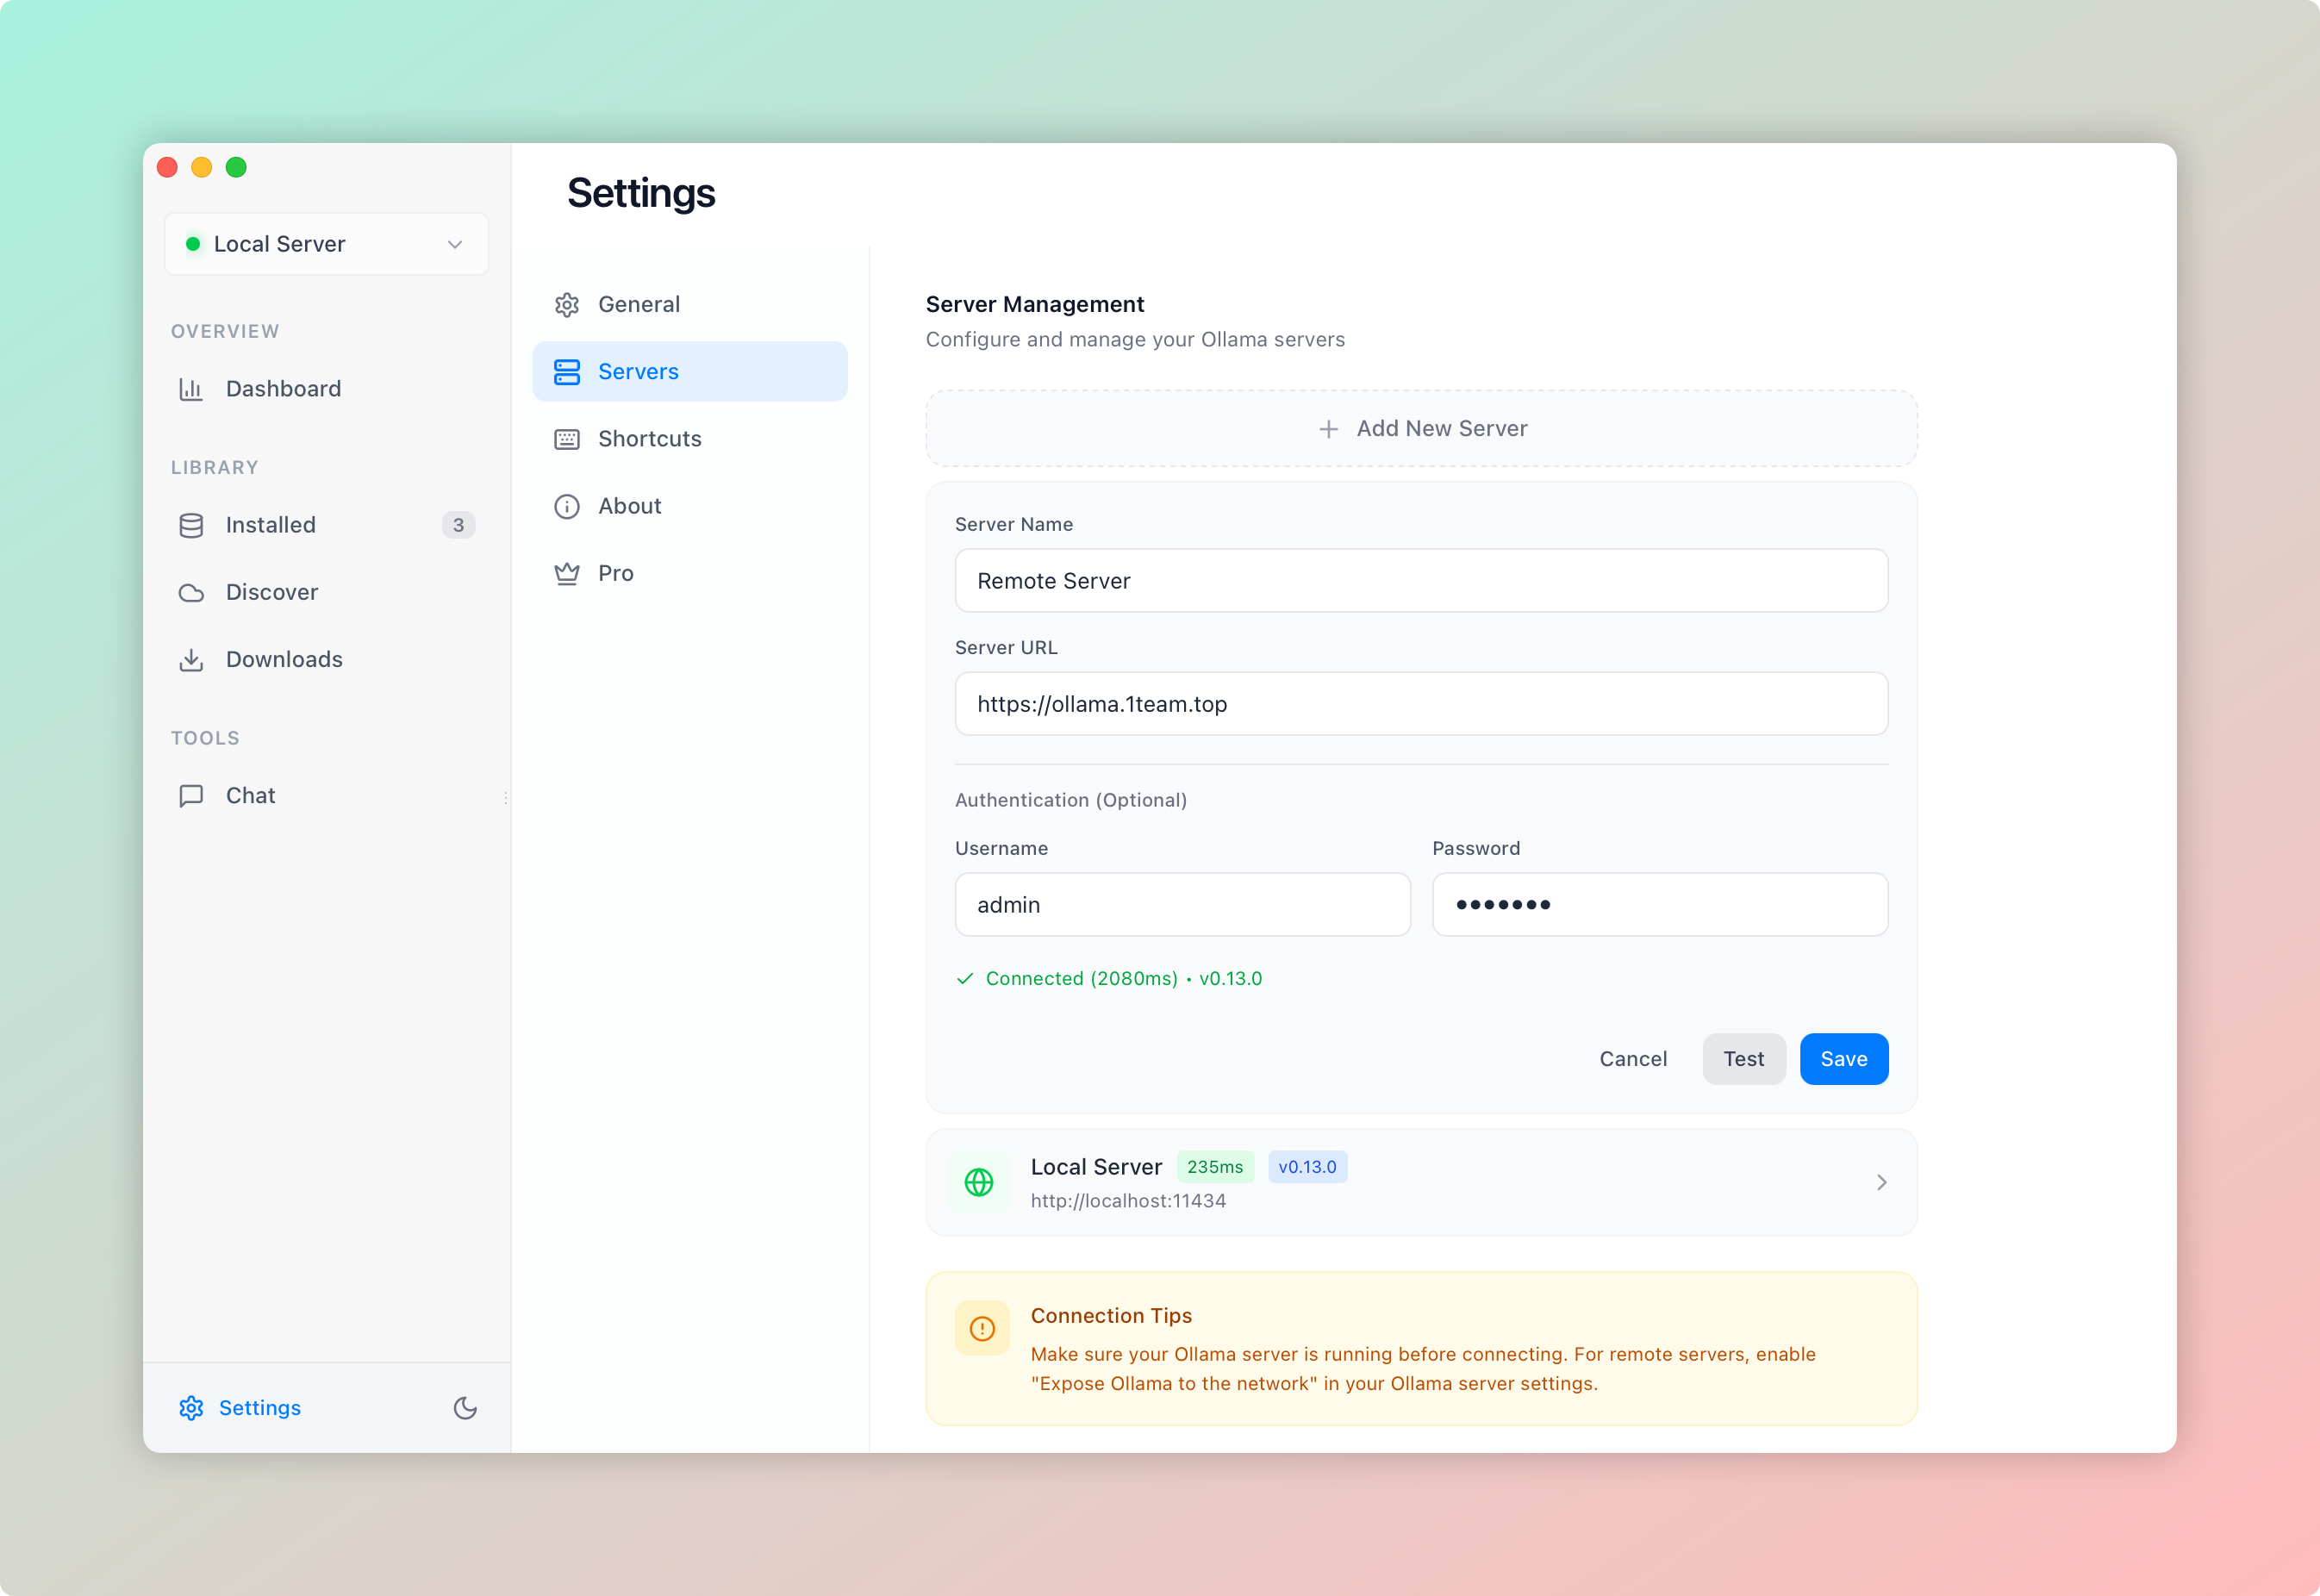Click the General gear icon
The image size is (2320, 1596).
click(567, 304)
